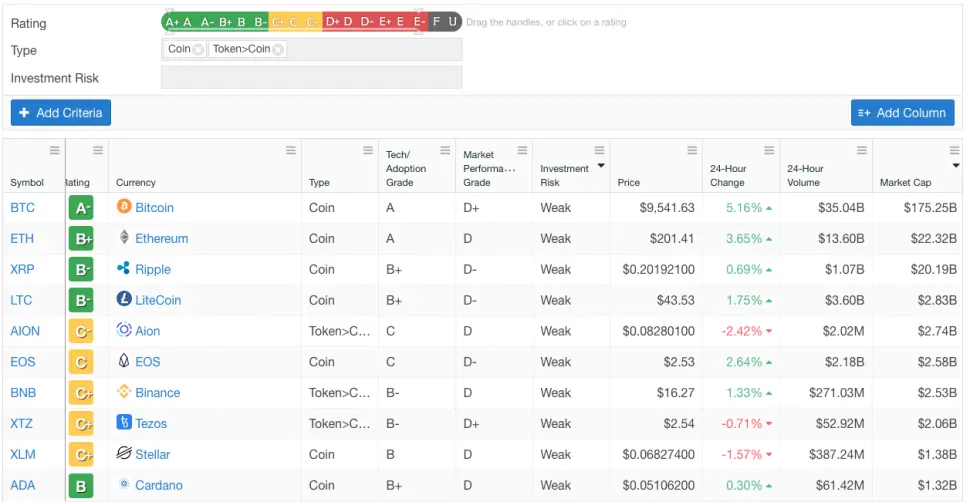Select the D+ rating on the slider
The image size is (970, 502).
pos(333,22)
